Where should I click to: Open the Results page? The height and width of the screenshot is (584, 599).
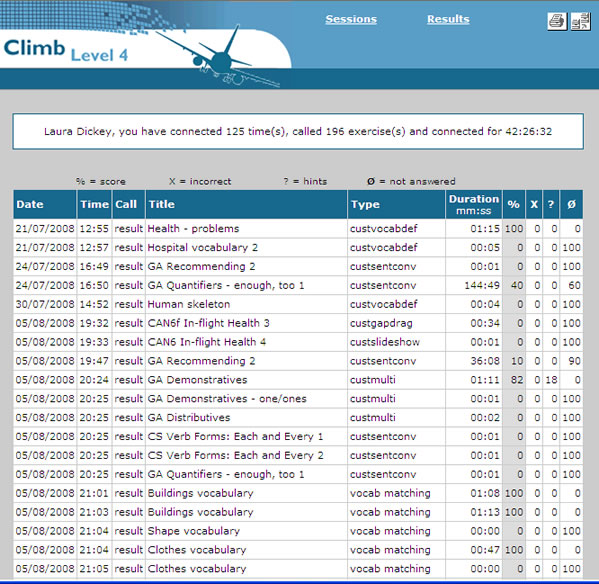(448, 19)
